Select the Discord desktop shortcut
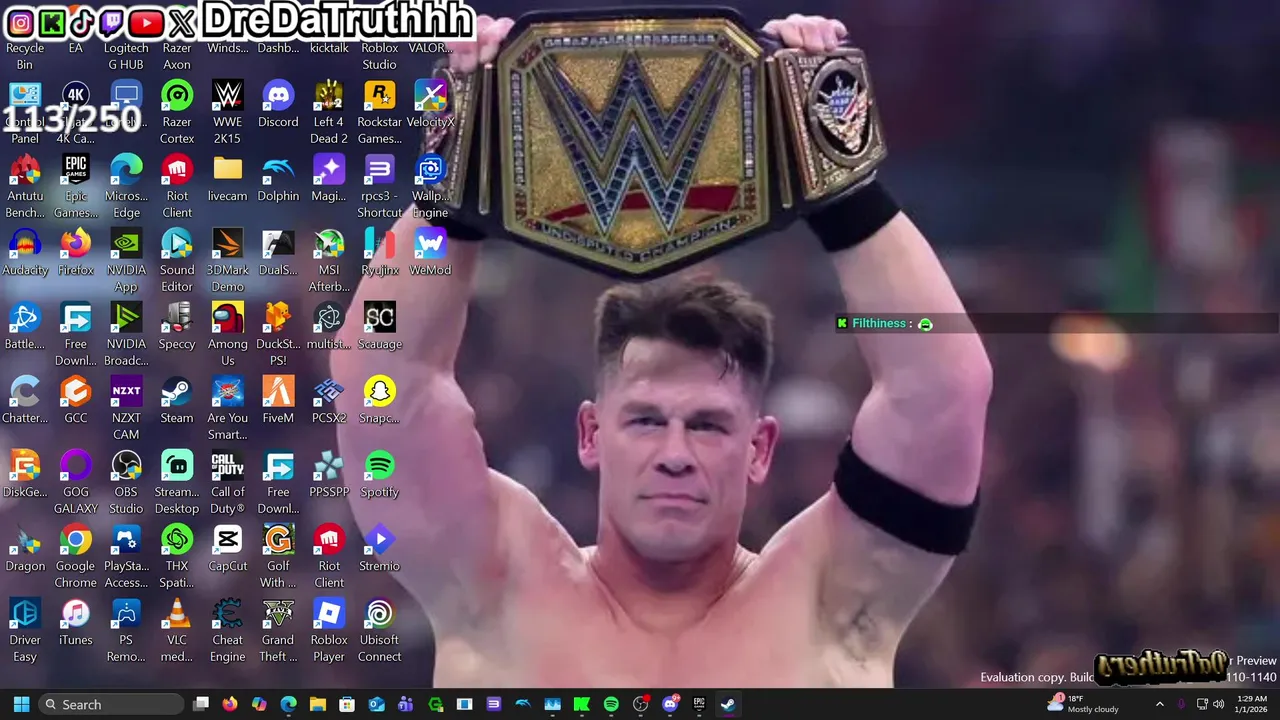This screenshot has height=720, width=1280. [278, 104]
